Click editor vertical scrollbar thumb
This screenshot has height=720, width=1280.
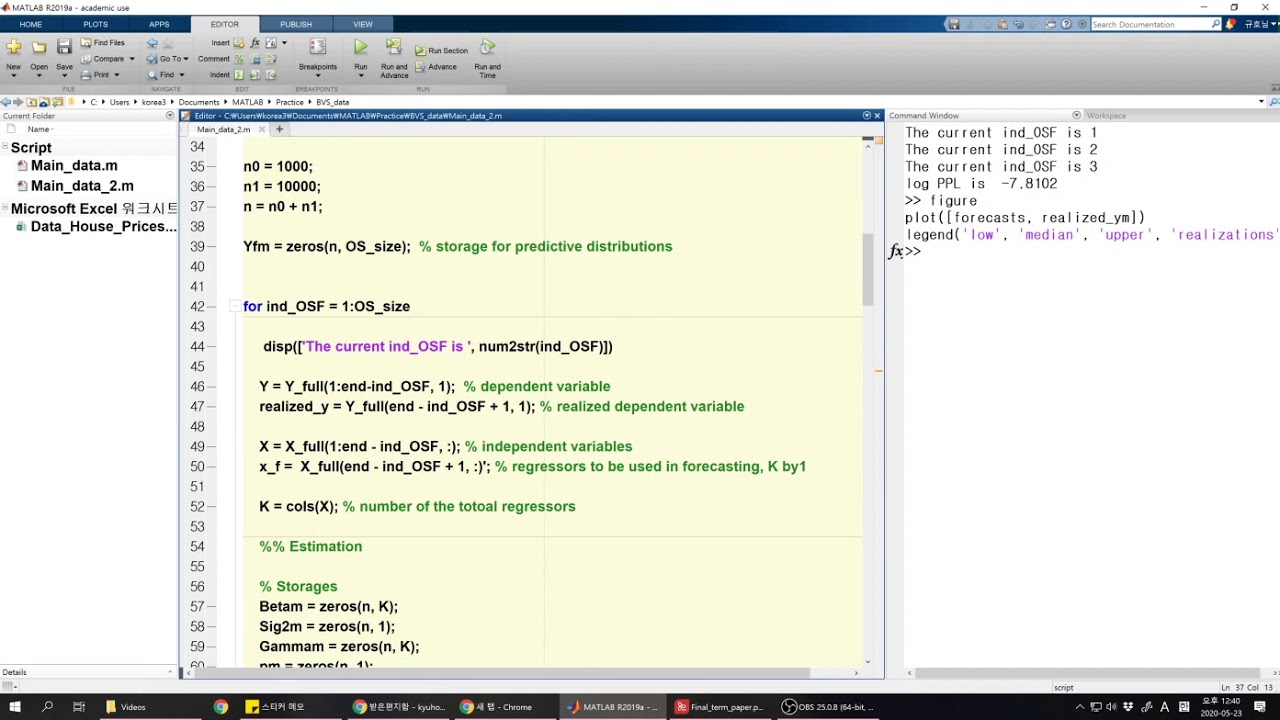867,270
